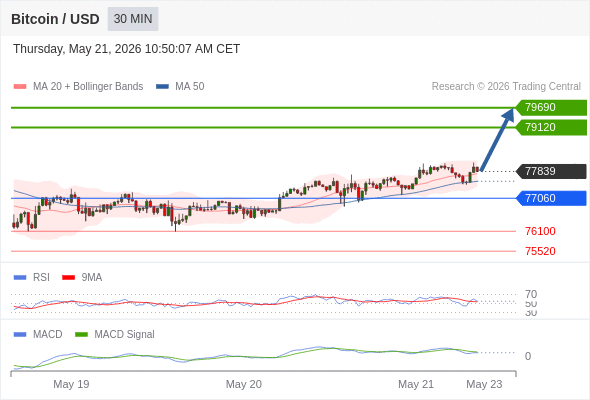Click the blue upward trend arrow
This screenshot has height=400, width=590.
[x=497, y=140]
